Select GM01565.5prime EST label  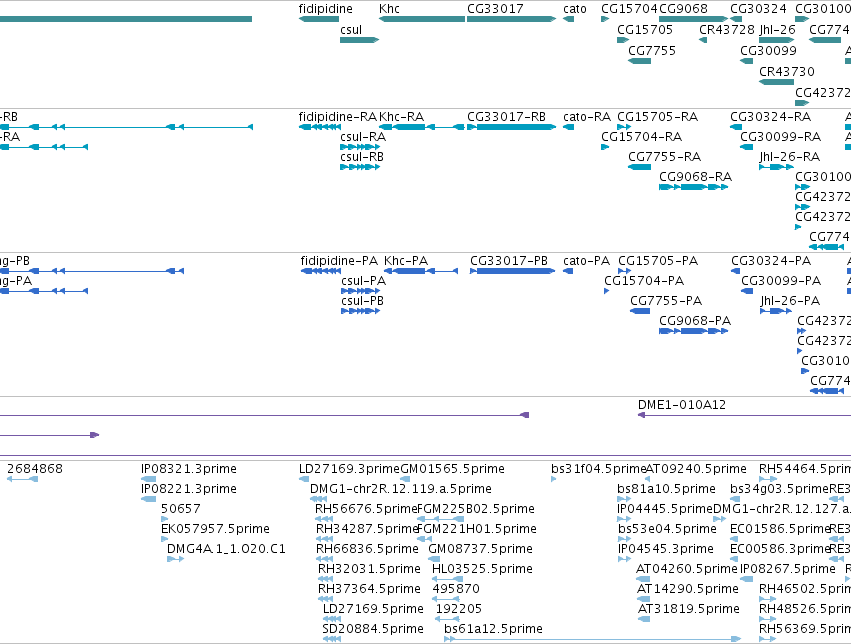(452, 469)
